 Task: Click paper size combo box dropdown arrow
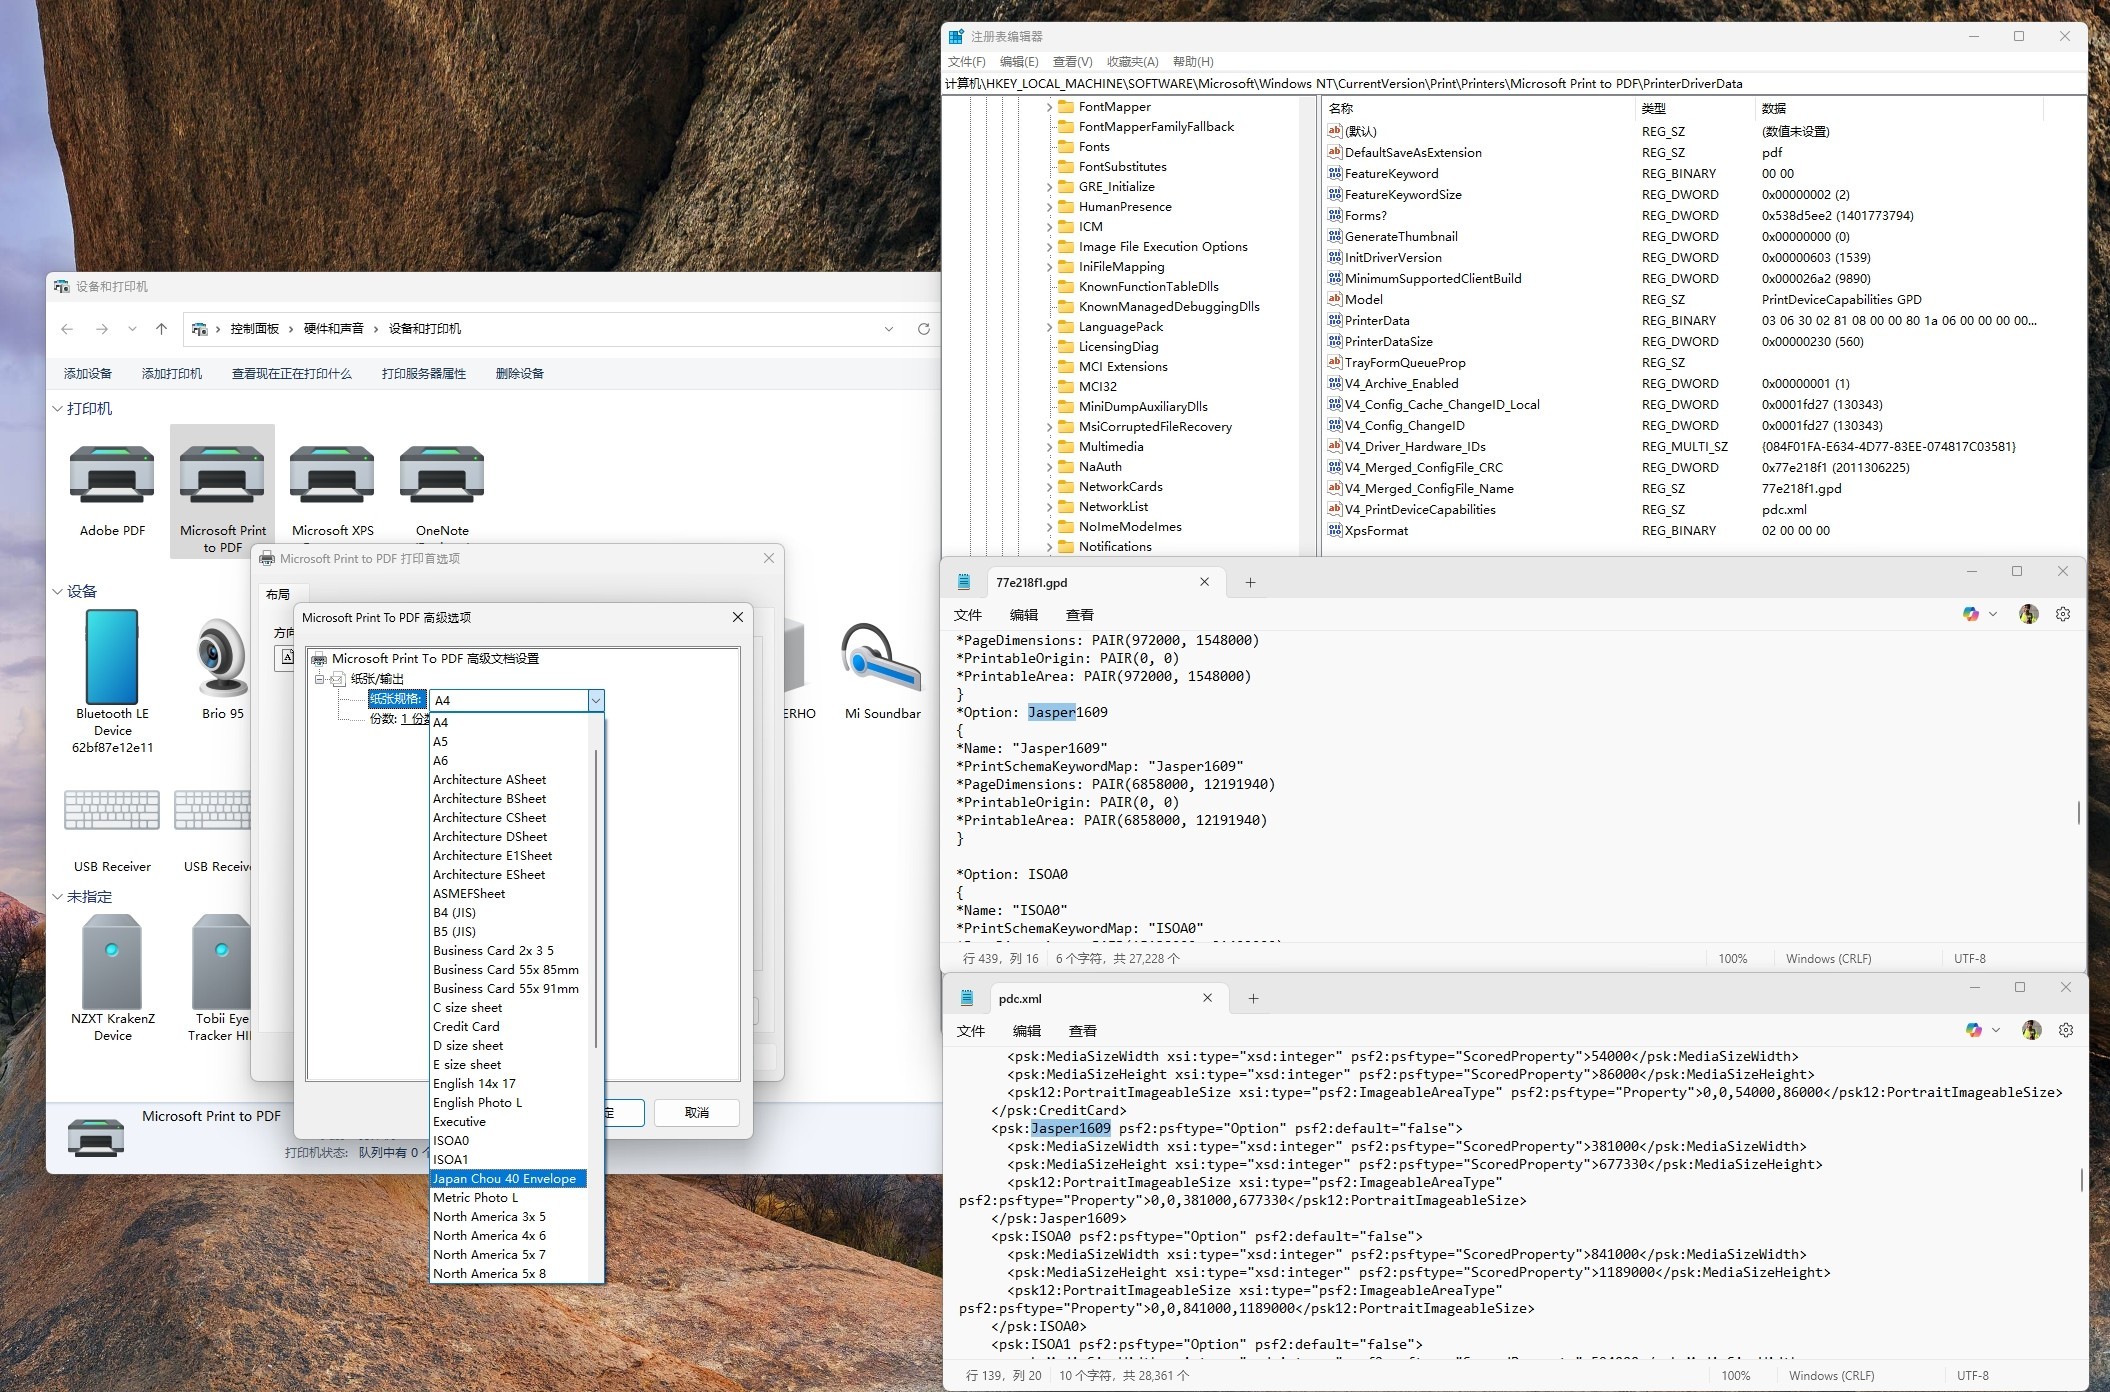pyautogui.click(x=595, y=700)
